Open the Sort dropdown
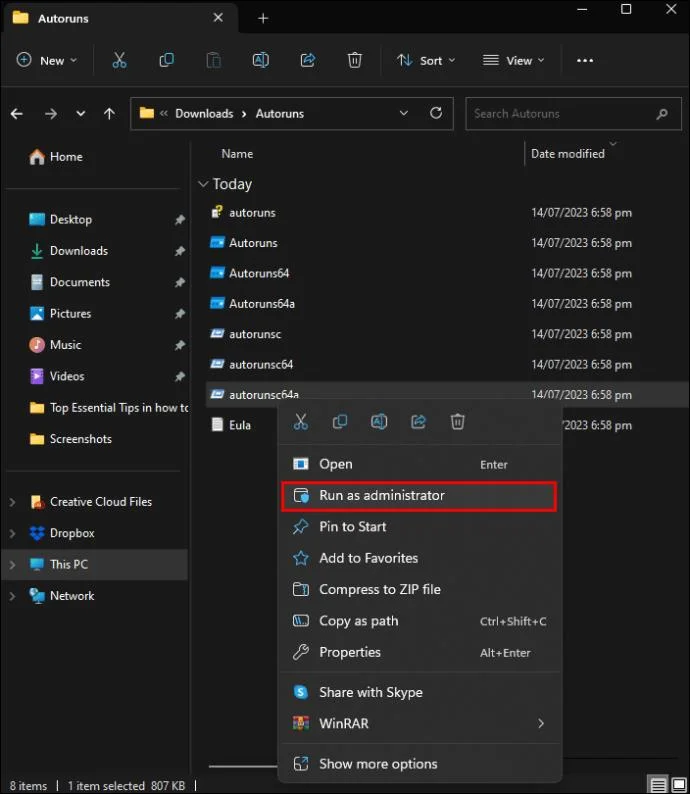 click(426, 60)
